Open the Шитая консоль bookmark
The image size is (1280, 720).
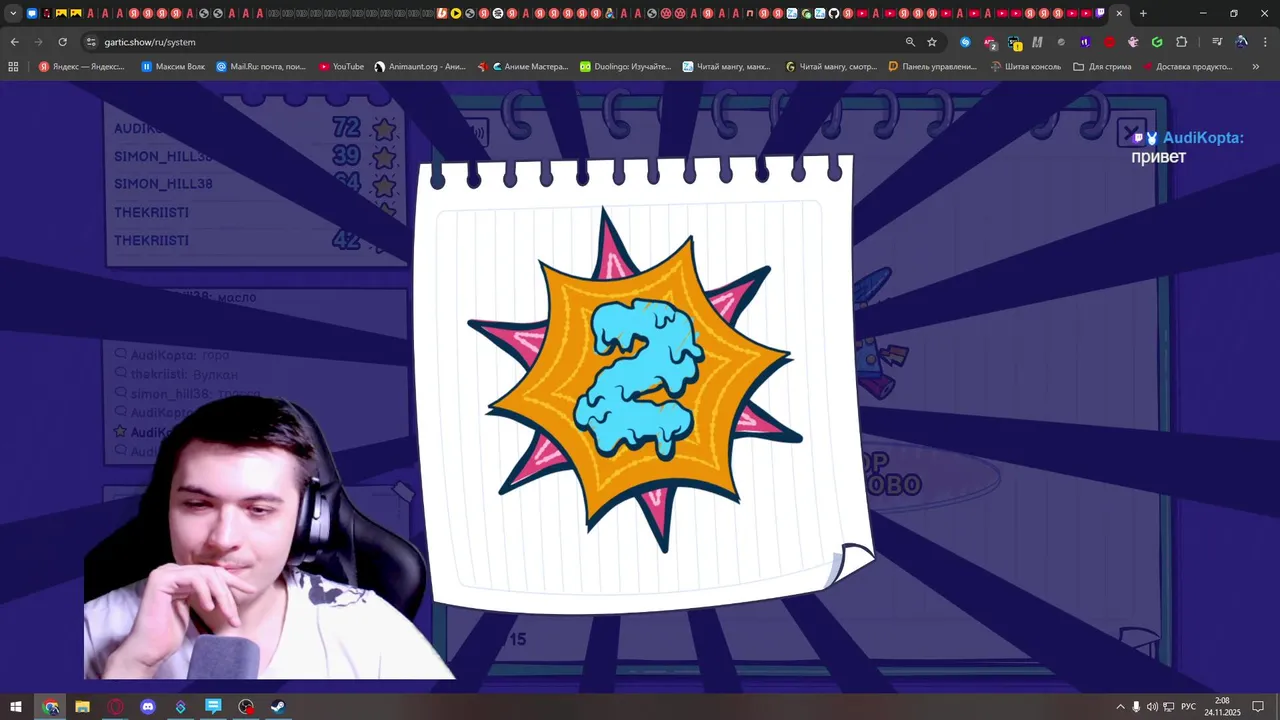pos(1025,67)
